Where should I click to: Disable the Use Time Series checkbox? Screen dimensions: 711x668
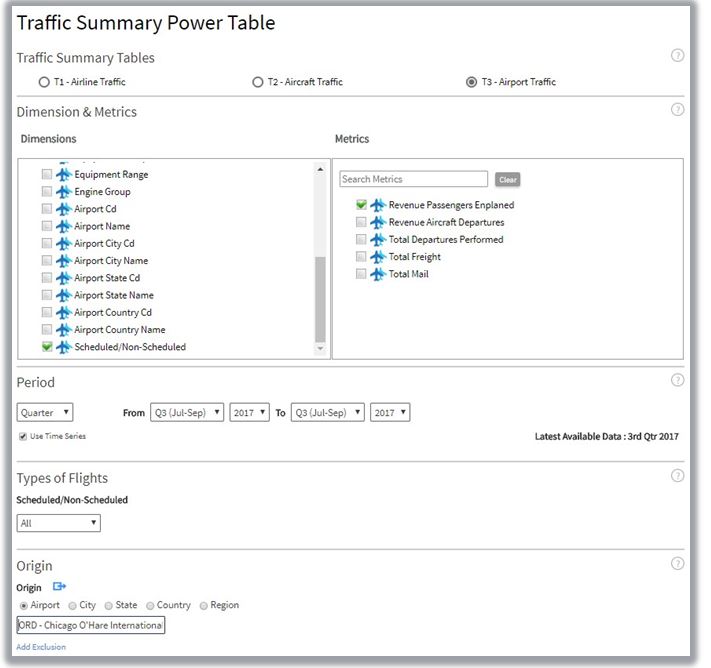pos(22,437)
